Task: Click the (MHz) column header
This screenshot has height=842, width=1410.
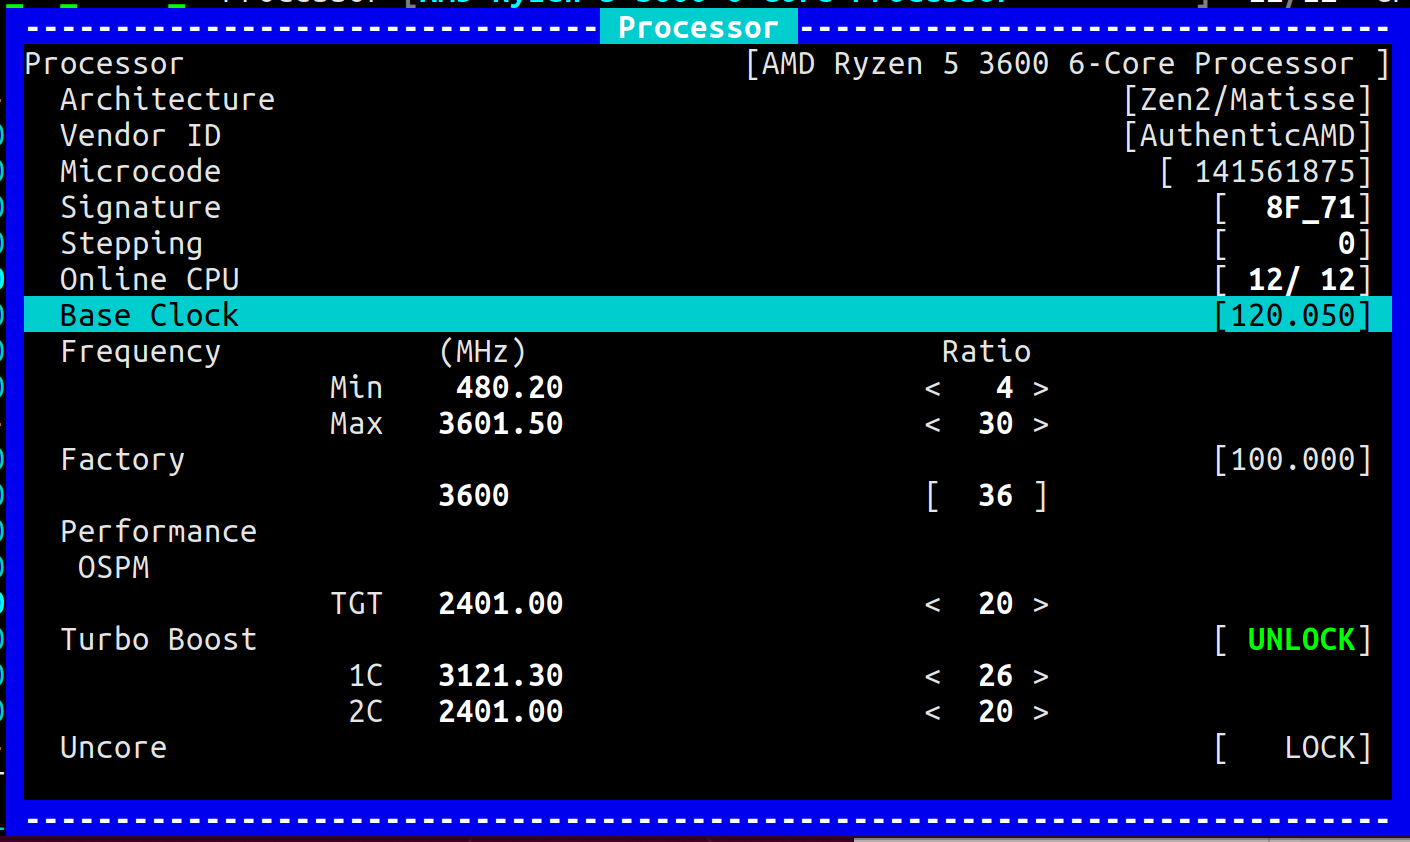Action: [483, 351]
